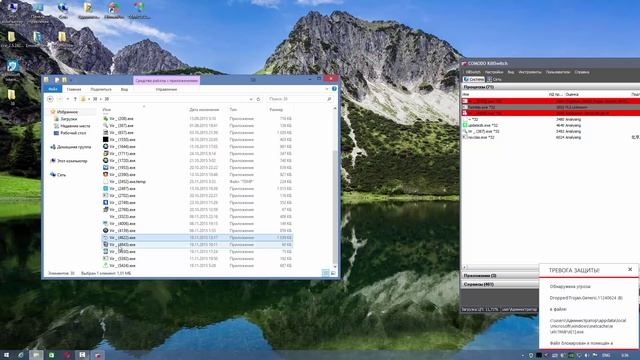The image size is (640, 360).
Task: Switch Explorer to details view icon
Action: 326,273
